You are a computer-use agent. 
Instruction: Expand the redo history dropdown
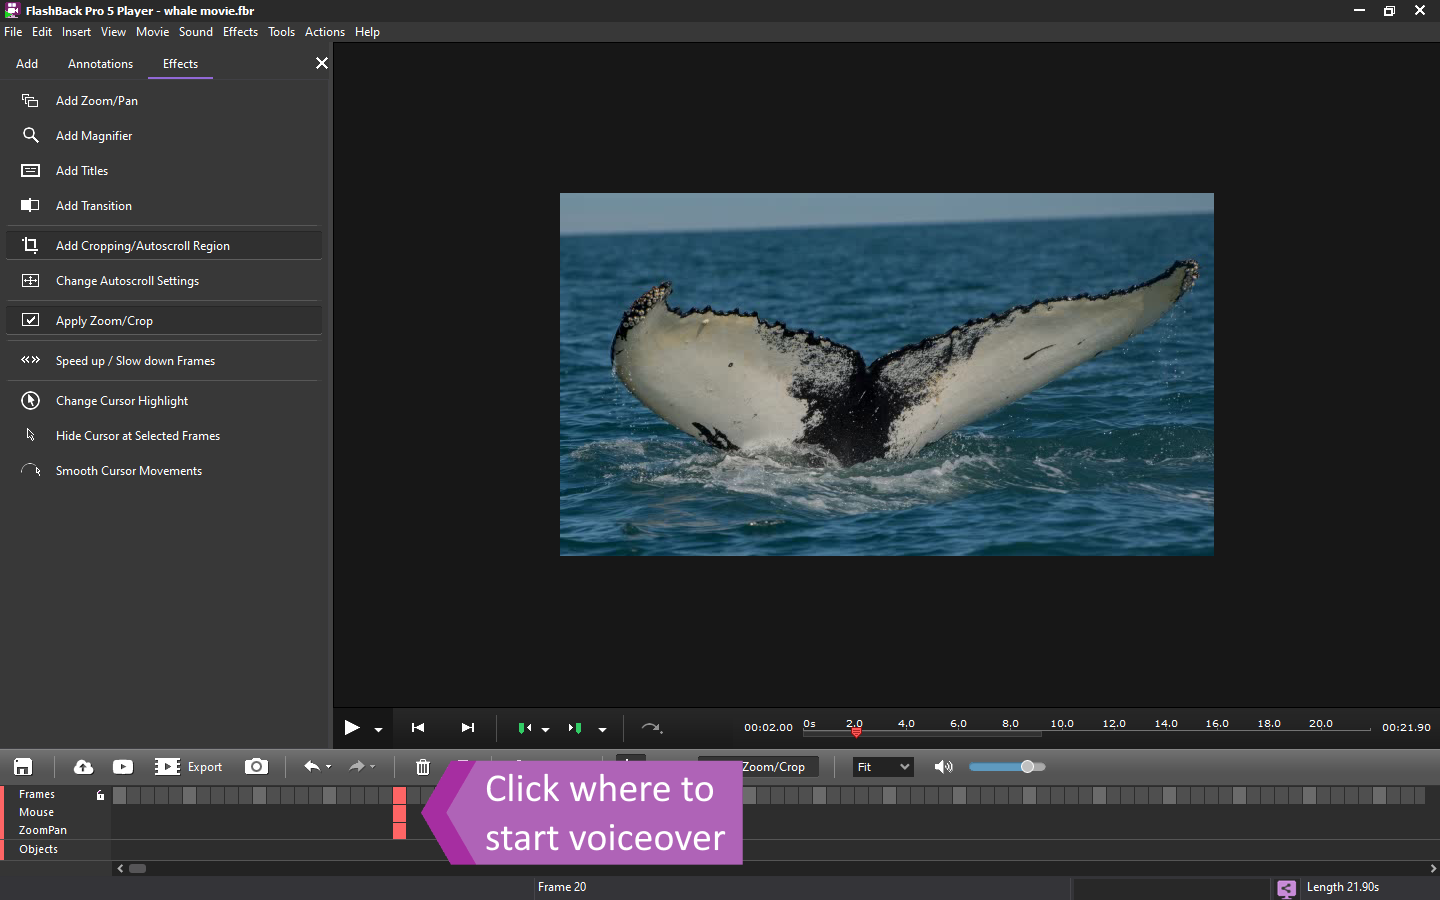[x=372, y=767]
